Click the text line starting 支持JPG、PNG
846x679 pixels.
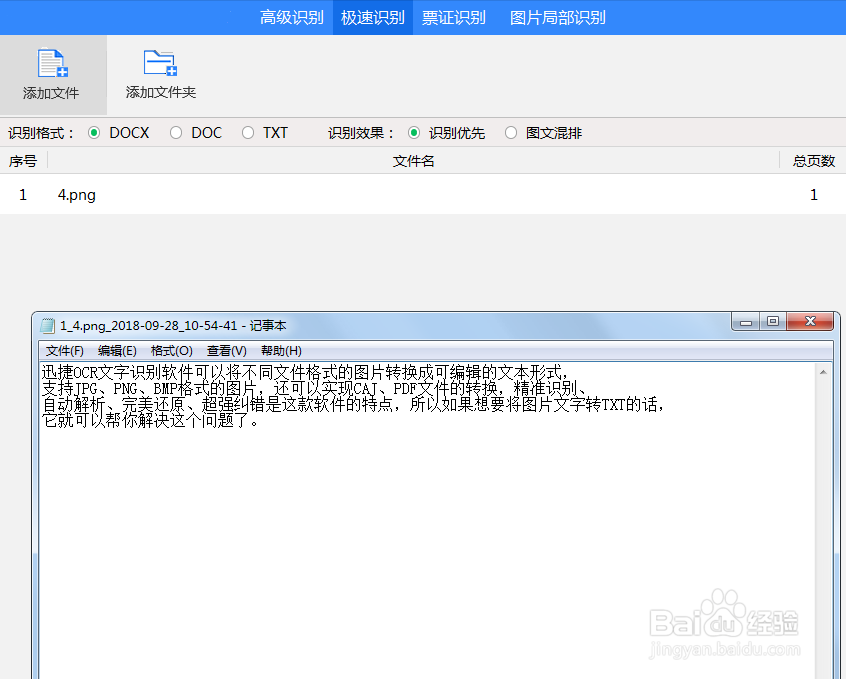point(315,388)
